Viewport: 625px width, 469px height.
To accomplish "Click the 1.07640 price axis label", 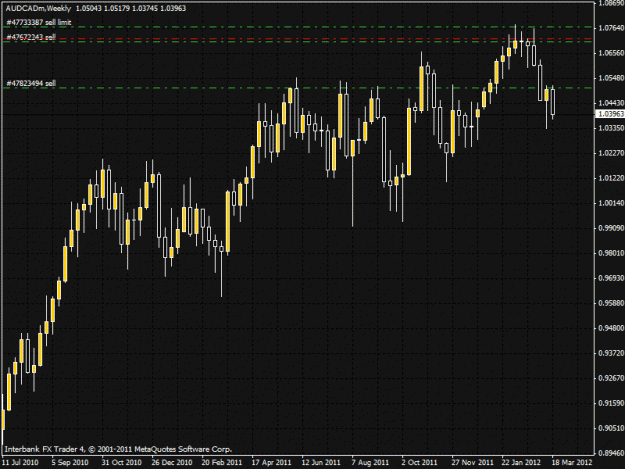I will 611,28.
